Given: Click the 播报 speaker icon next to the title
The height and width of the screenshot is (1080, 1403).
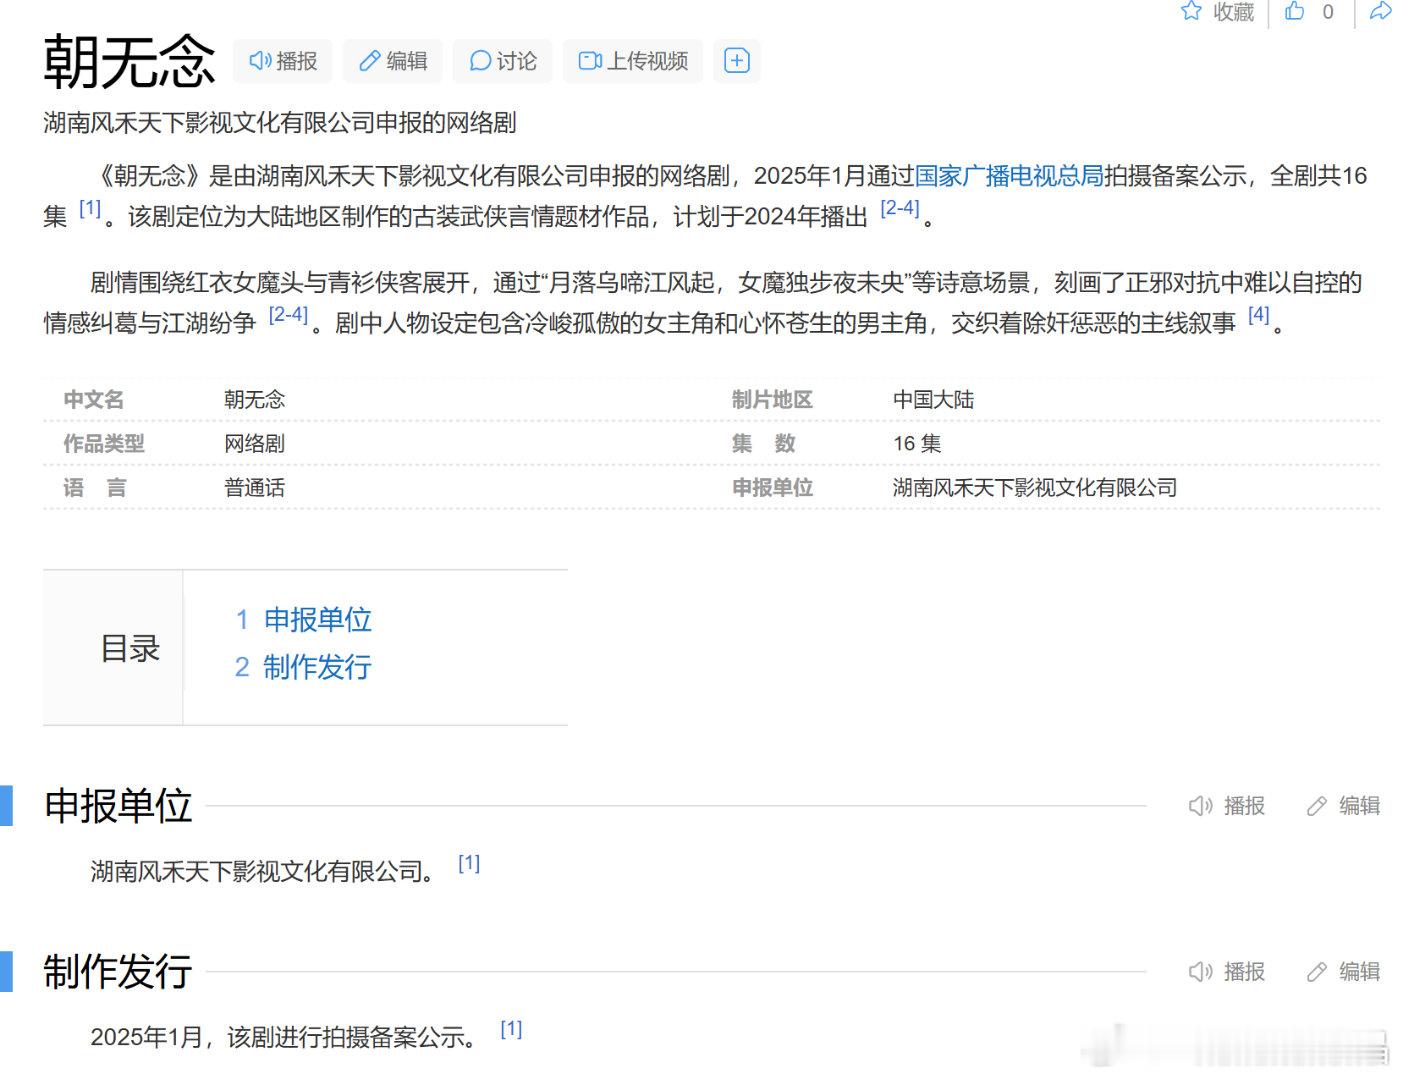Looking at the screenshot, I should pyautogui.click(x=260, y=60).
